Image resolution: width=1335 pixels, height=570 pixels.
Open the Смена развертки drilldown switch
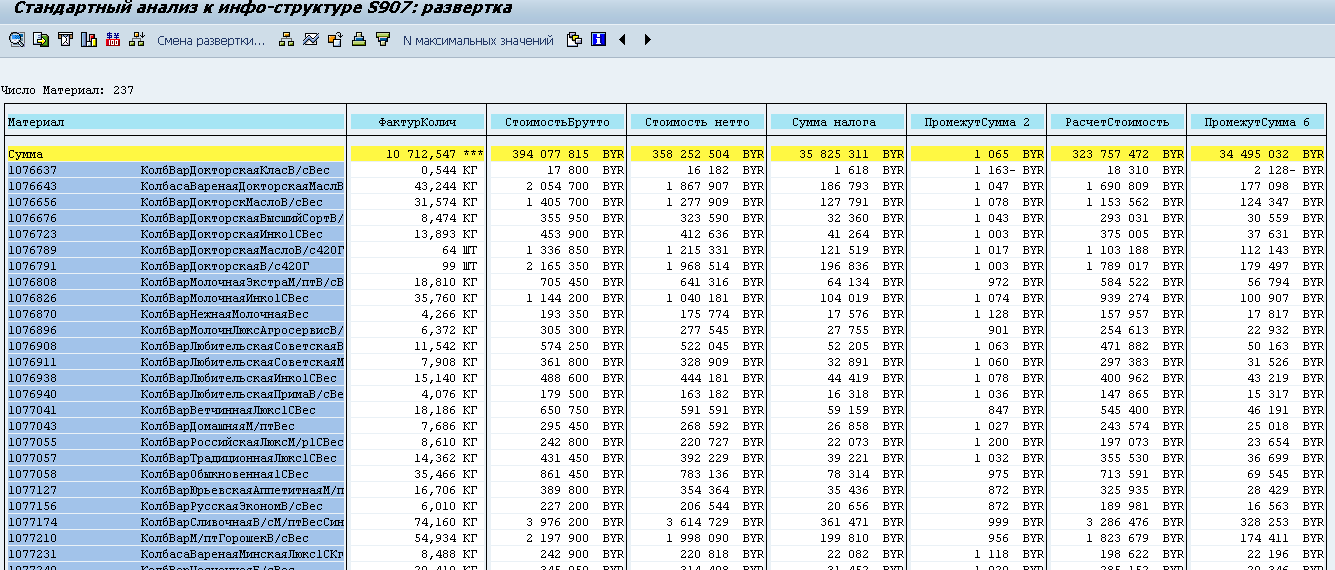[211, 41]
